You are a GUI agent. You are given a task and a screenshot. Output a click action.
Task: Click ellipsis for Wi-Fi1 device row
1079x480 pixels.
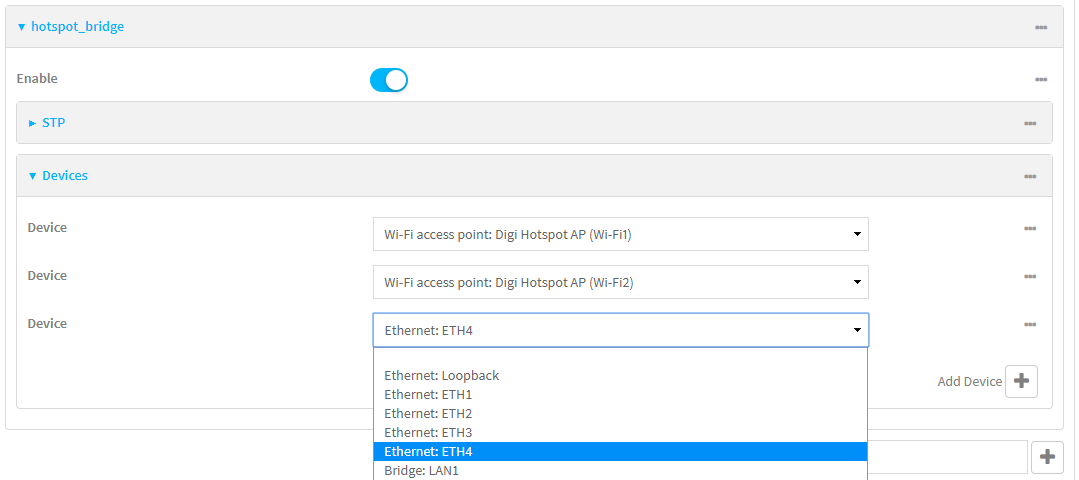1029,229
